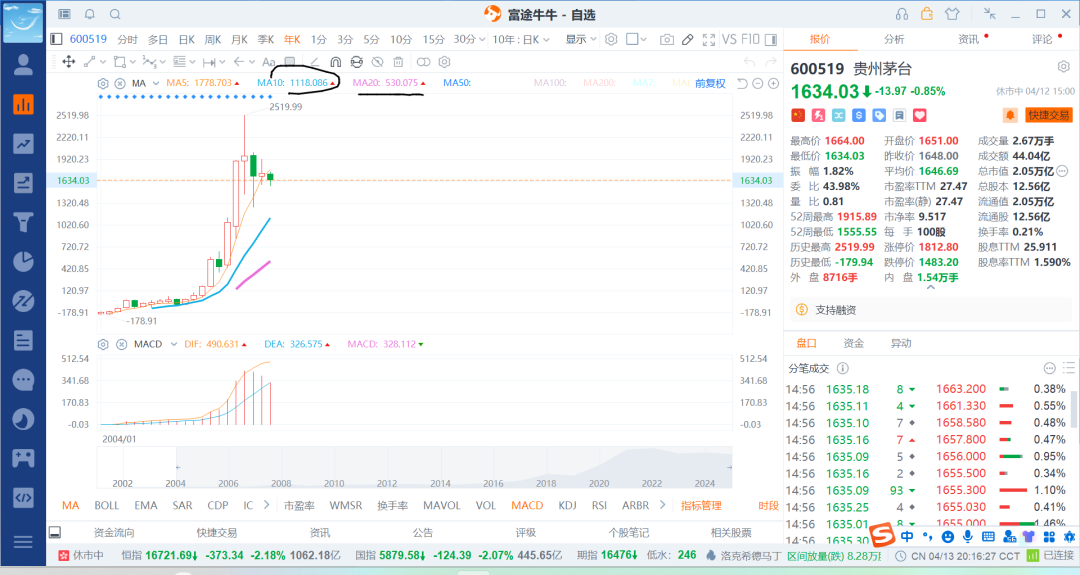1080x575 pixels.
Task: Enable the magnet snap drawing tool
Action: 335,62
